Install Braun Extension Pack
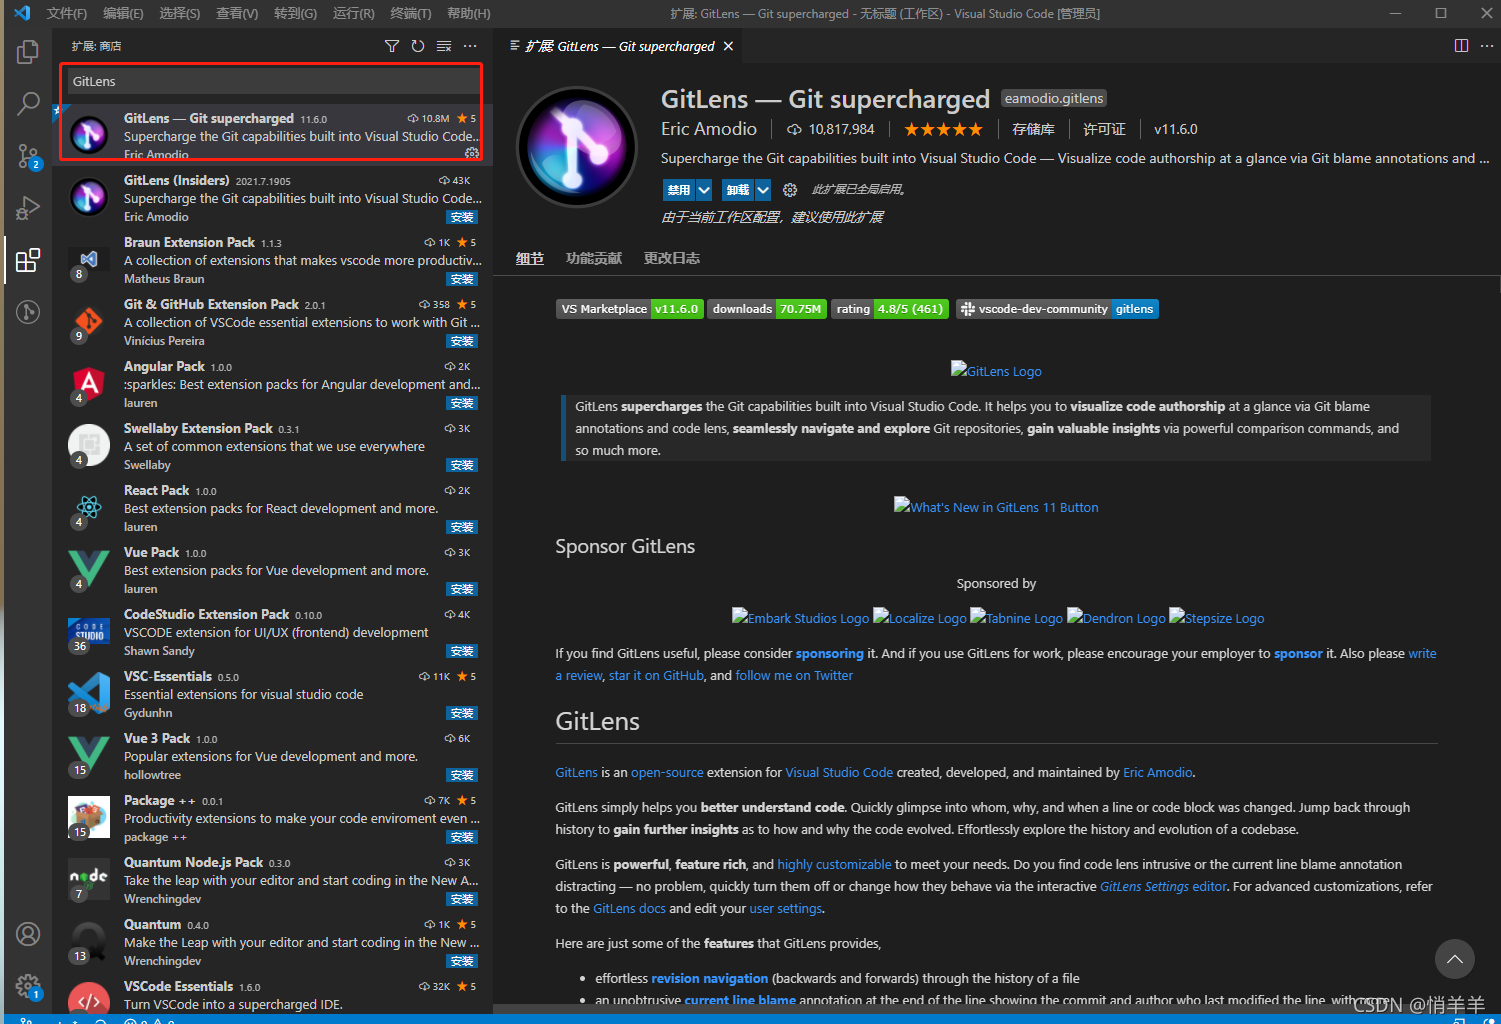This screenshot has height=1024, width=1501. tap(462, 279)
